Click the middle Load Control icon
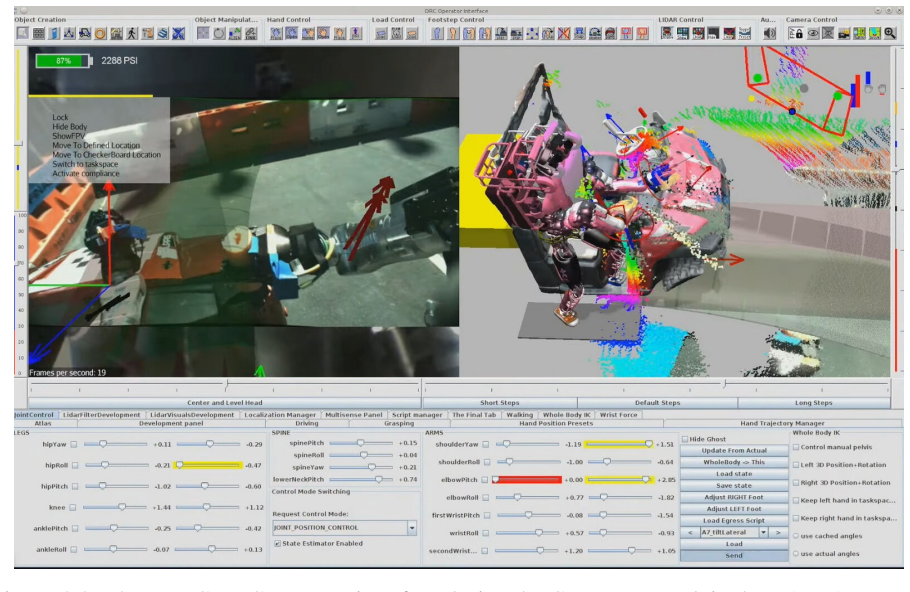Screen dimensions: 910x592 point(396,33)
